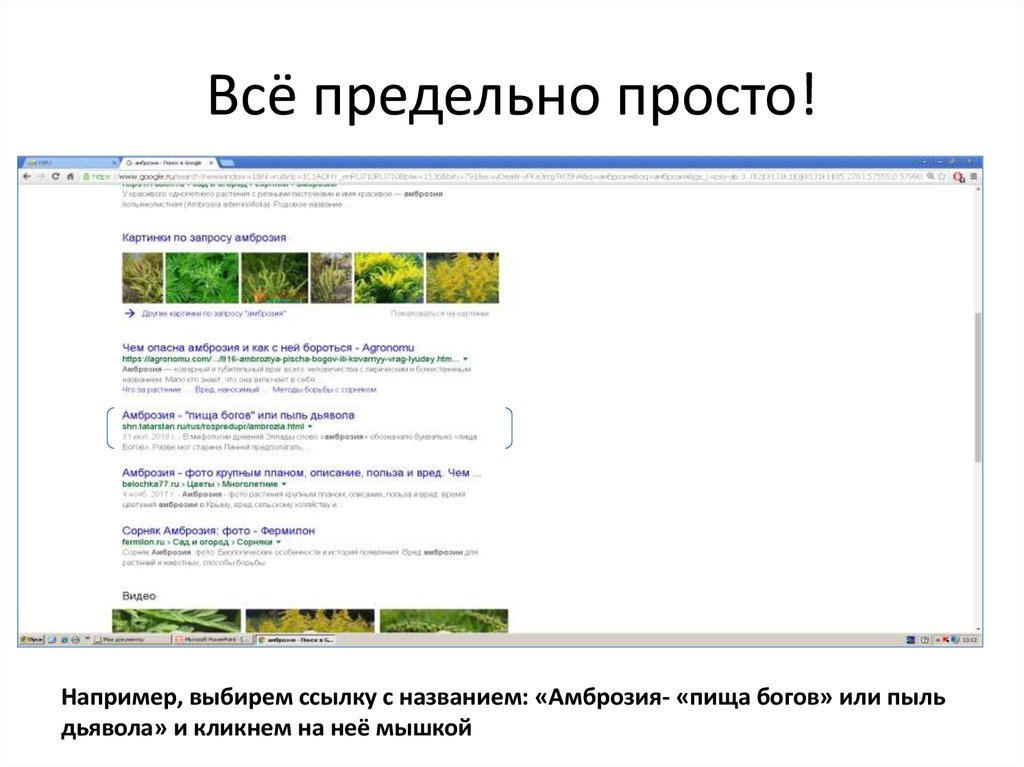Click the browser Back navigation arrow

(25, 176)
